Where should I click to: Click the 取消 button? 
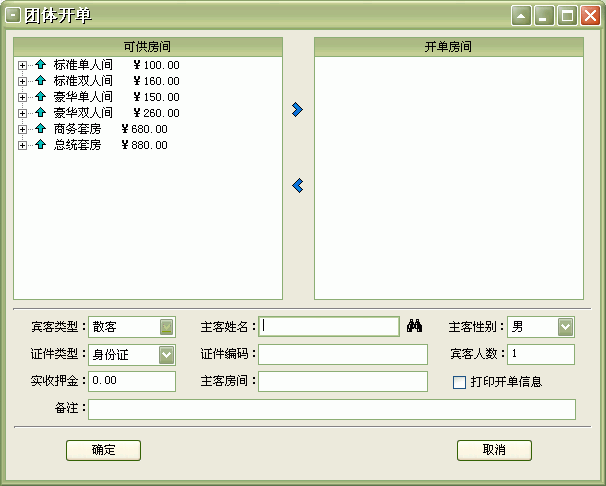(494, 450)
